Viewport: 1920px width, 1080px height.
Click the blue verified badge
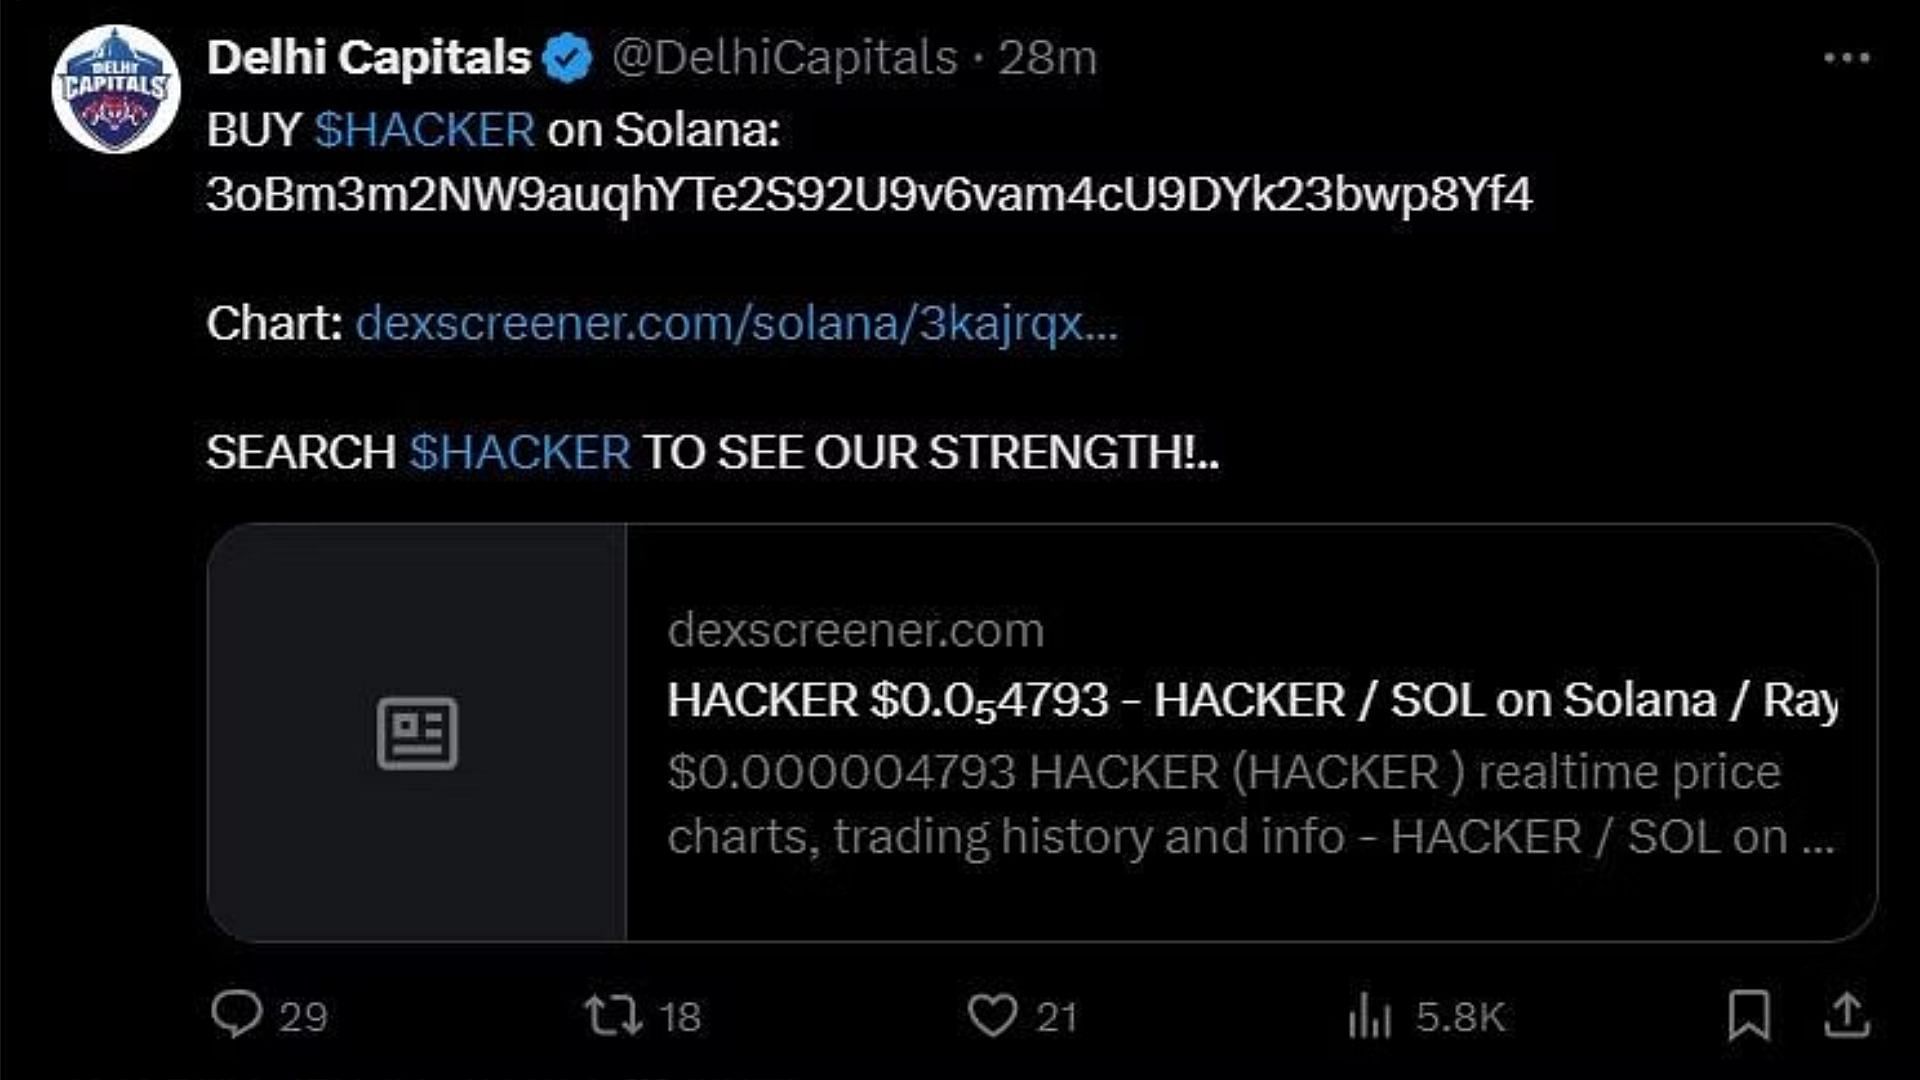[568, 58]
